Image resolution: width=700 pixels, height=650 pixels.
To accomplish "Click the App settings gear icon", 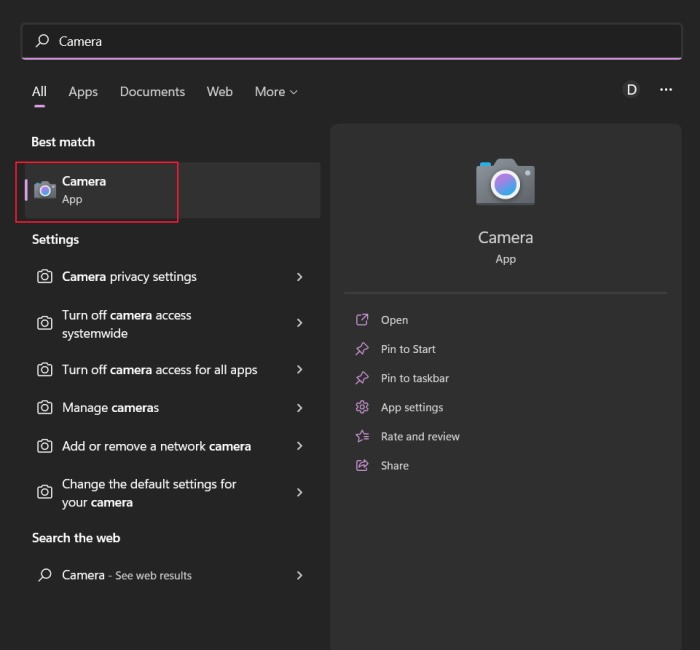I will 362,407.
